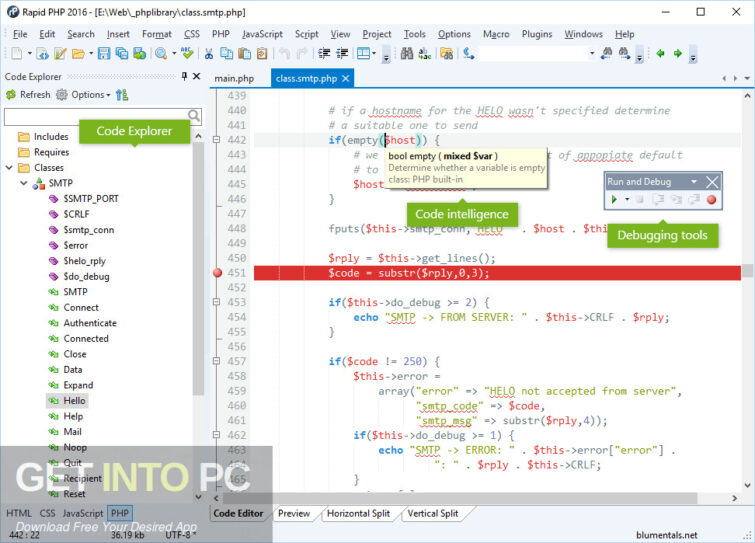755x543 pixels.
Task: Open the File menu
Action: [x=20, y=34]
